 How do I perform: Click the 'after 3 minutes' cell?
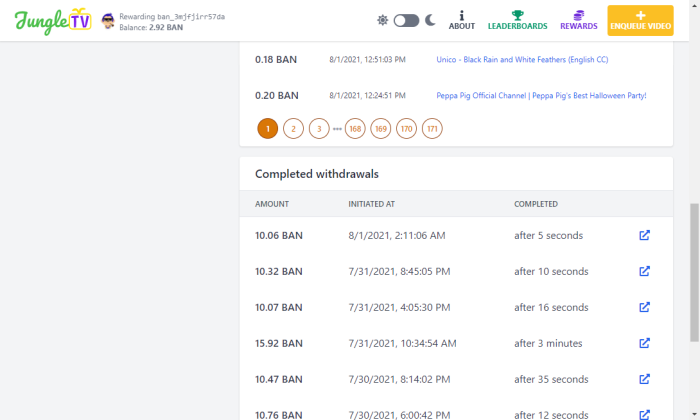548,343
